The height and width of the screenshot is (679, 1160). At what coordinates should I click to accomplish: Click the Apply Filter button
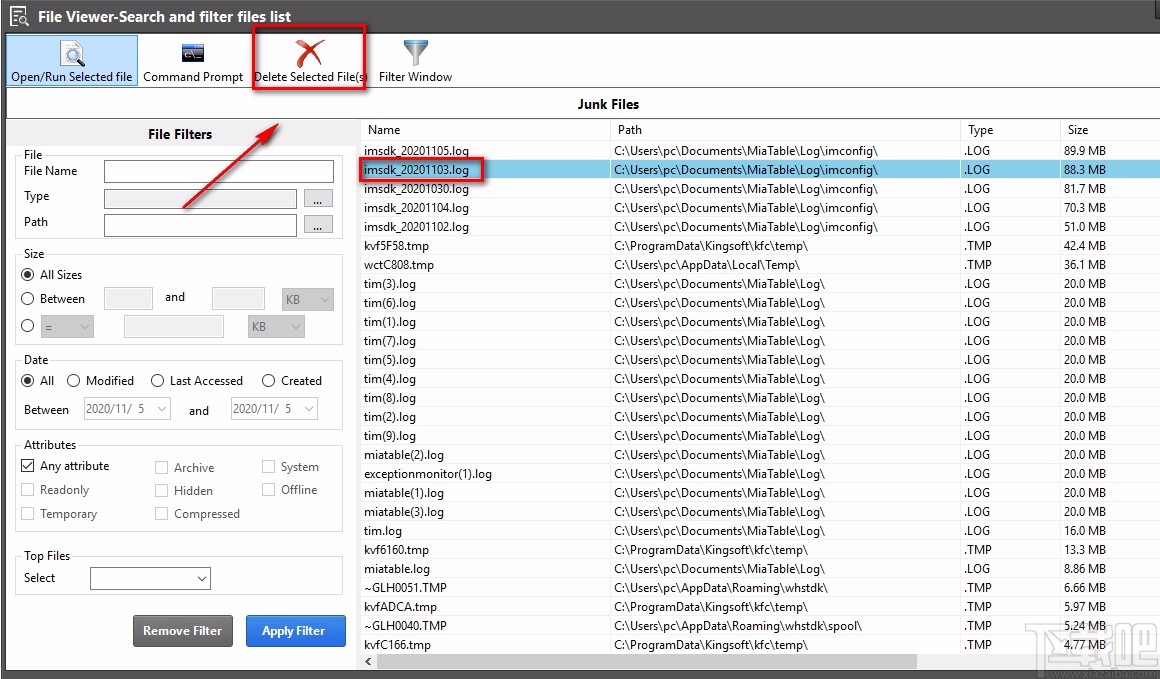[295, 631]
